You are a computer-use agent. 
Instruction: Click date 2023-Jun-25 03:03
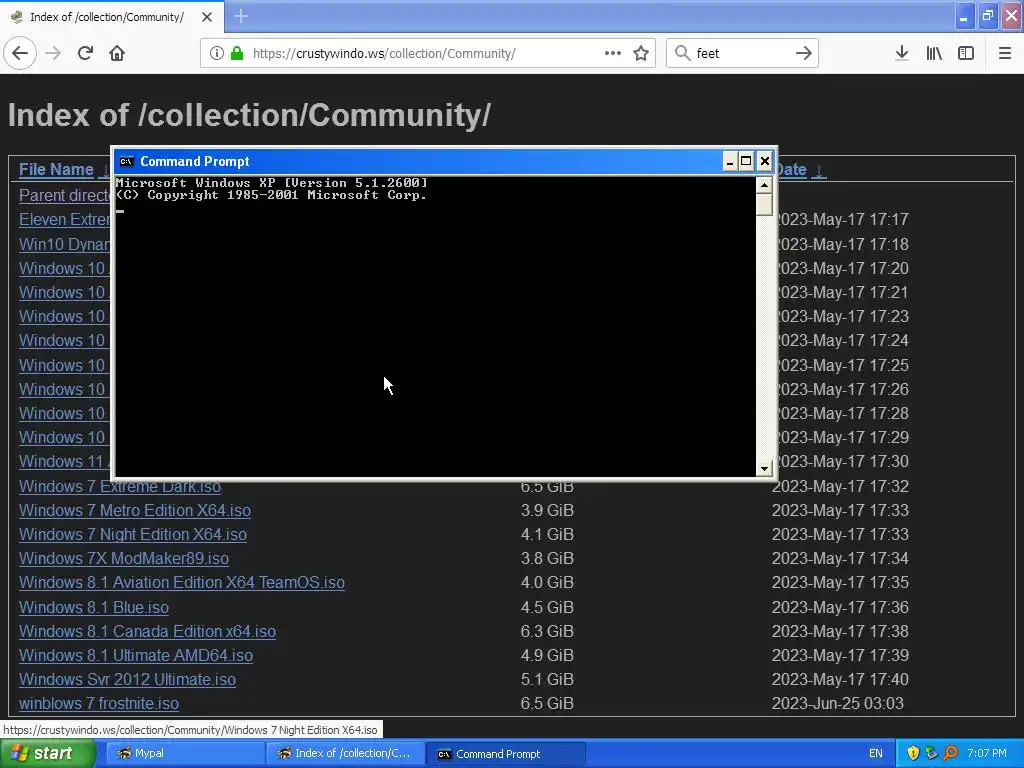coord(837,703)
